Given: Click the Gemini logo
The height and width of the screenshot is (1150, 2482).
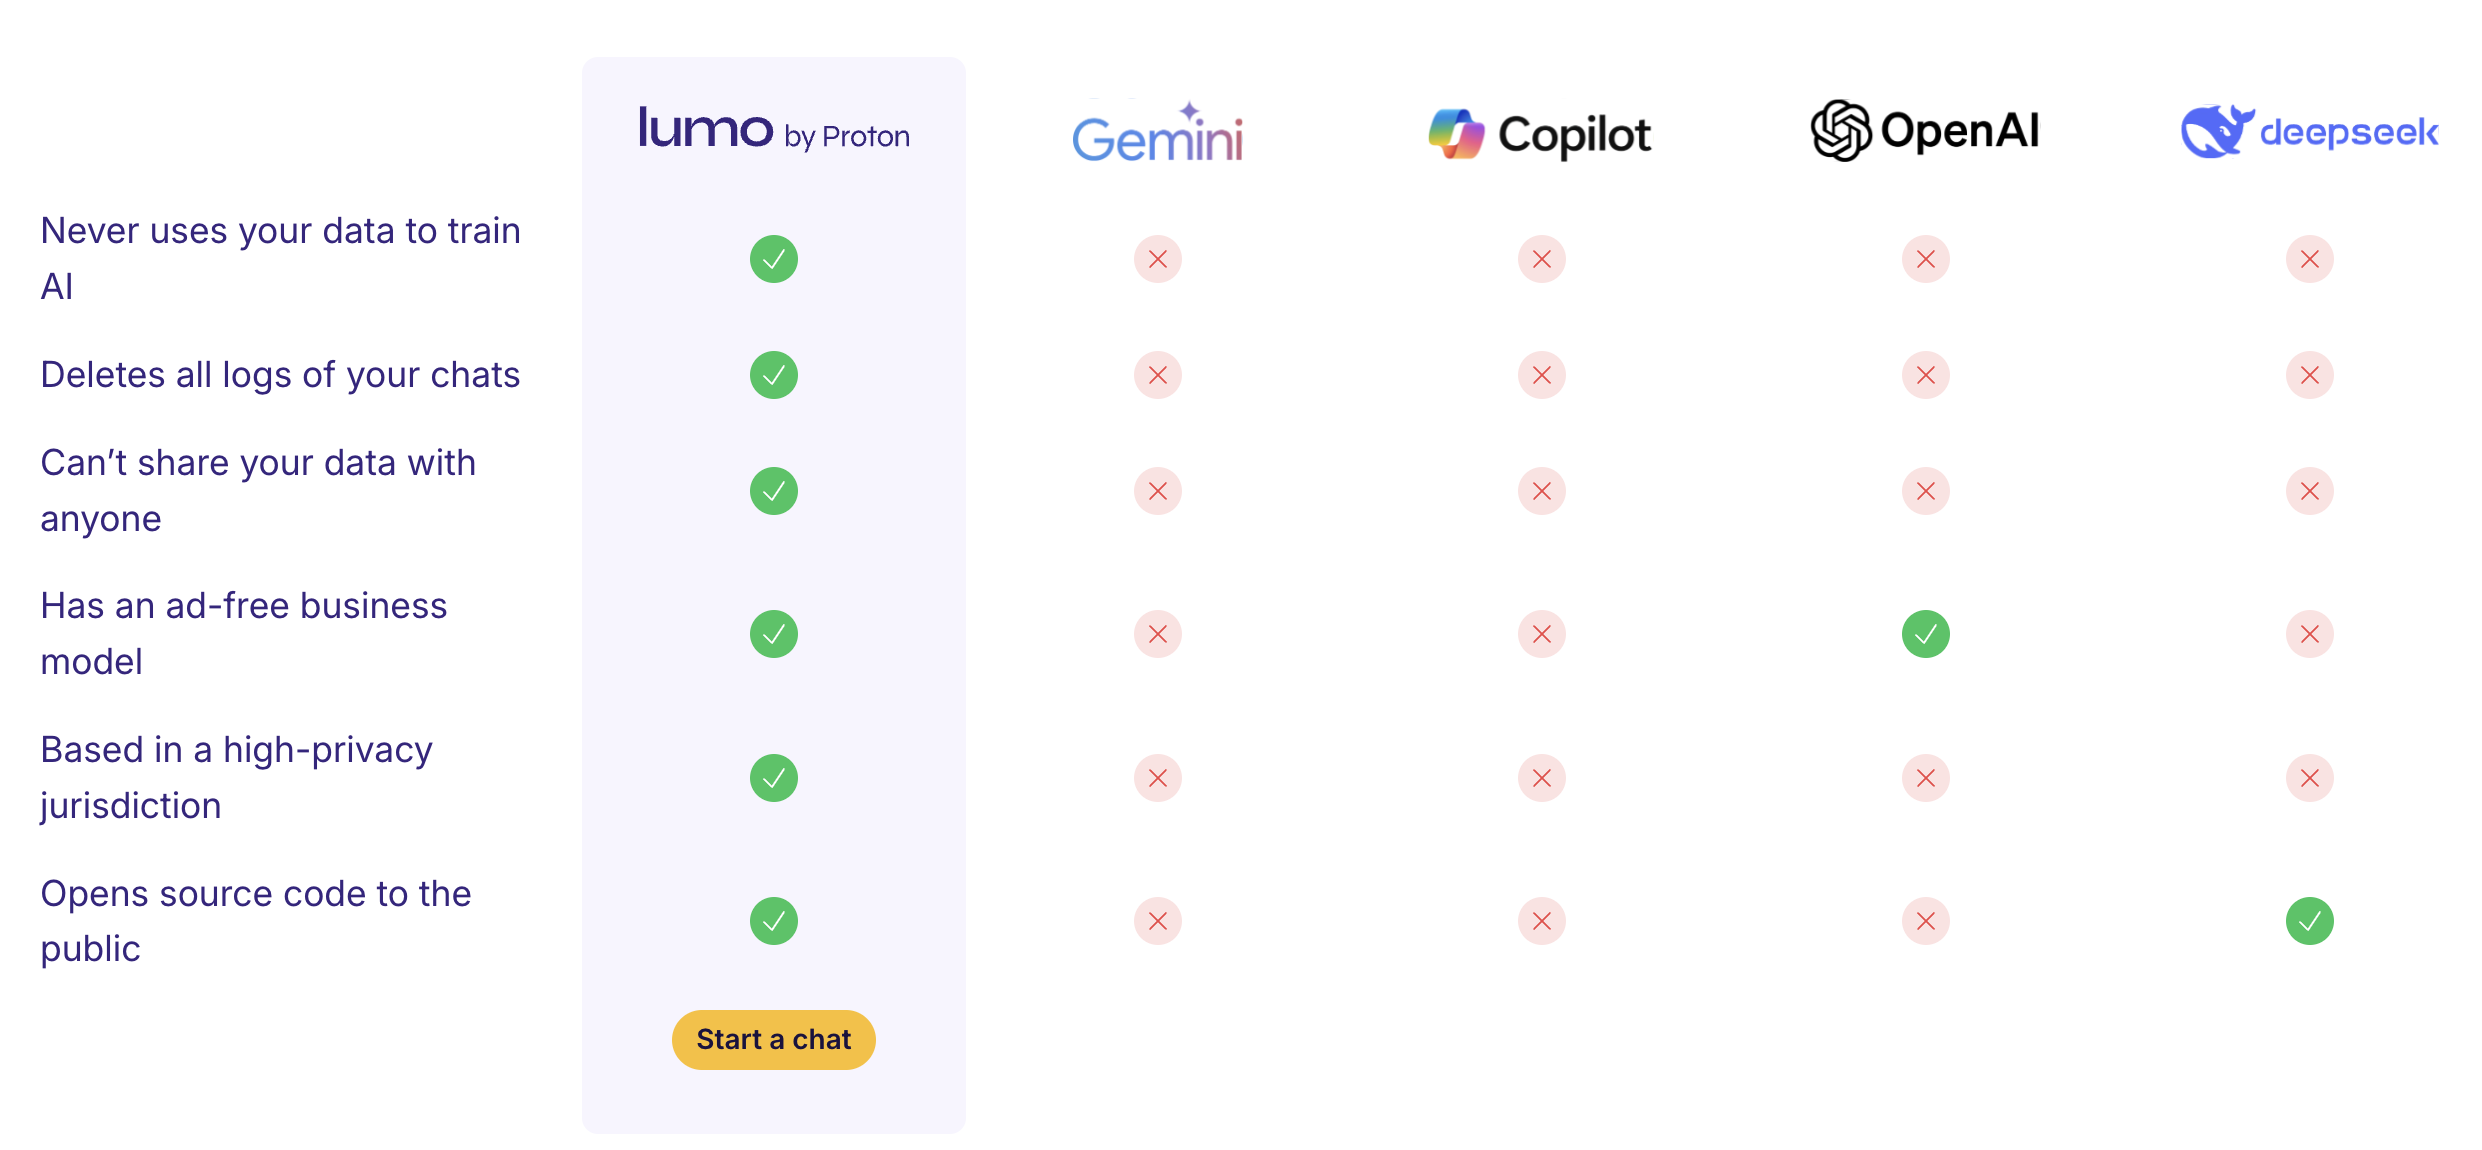Looking at the screenshot, I should point(1157,132).
